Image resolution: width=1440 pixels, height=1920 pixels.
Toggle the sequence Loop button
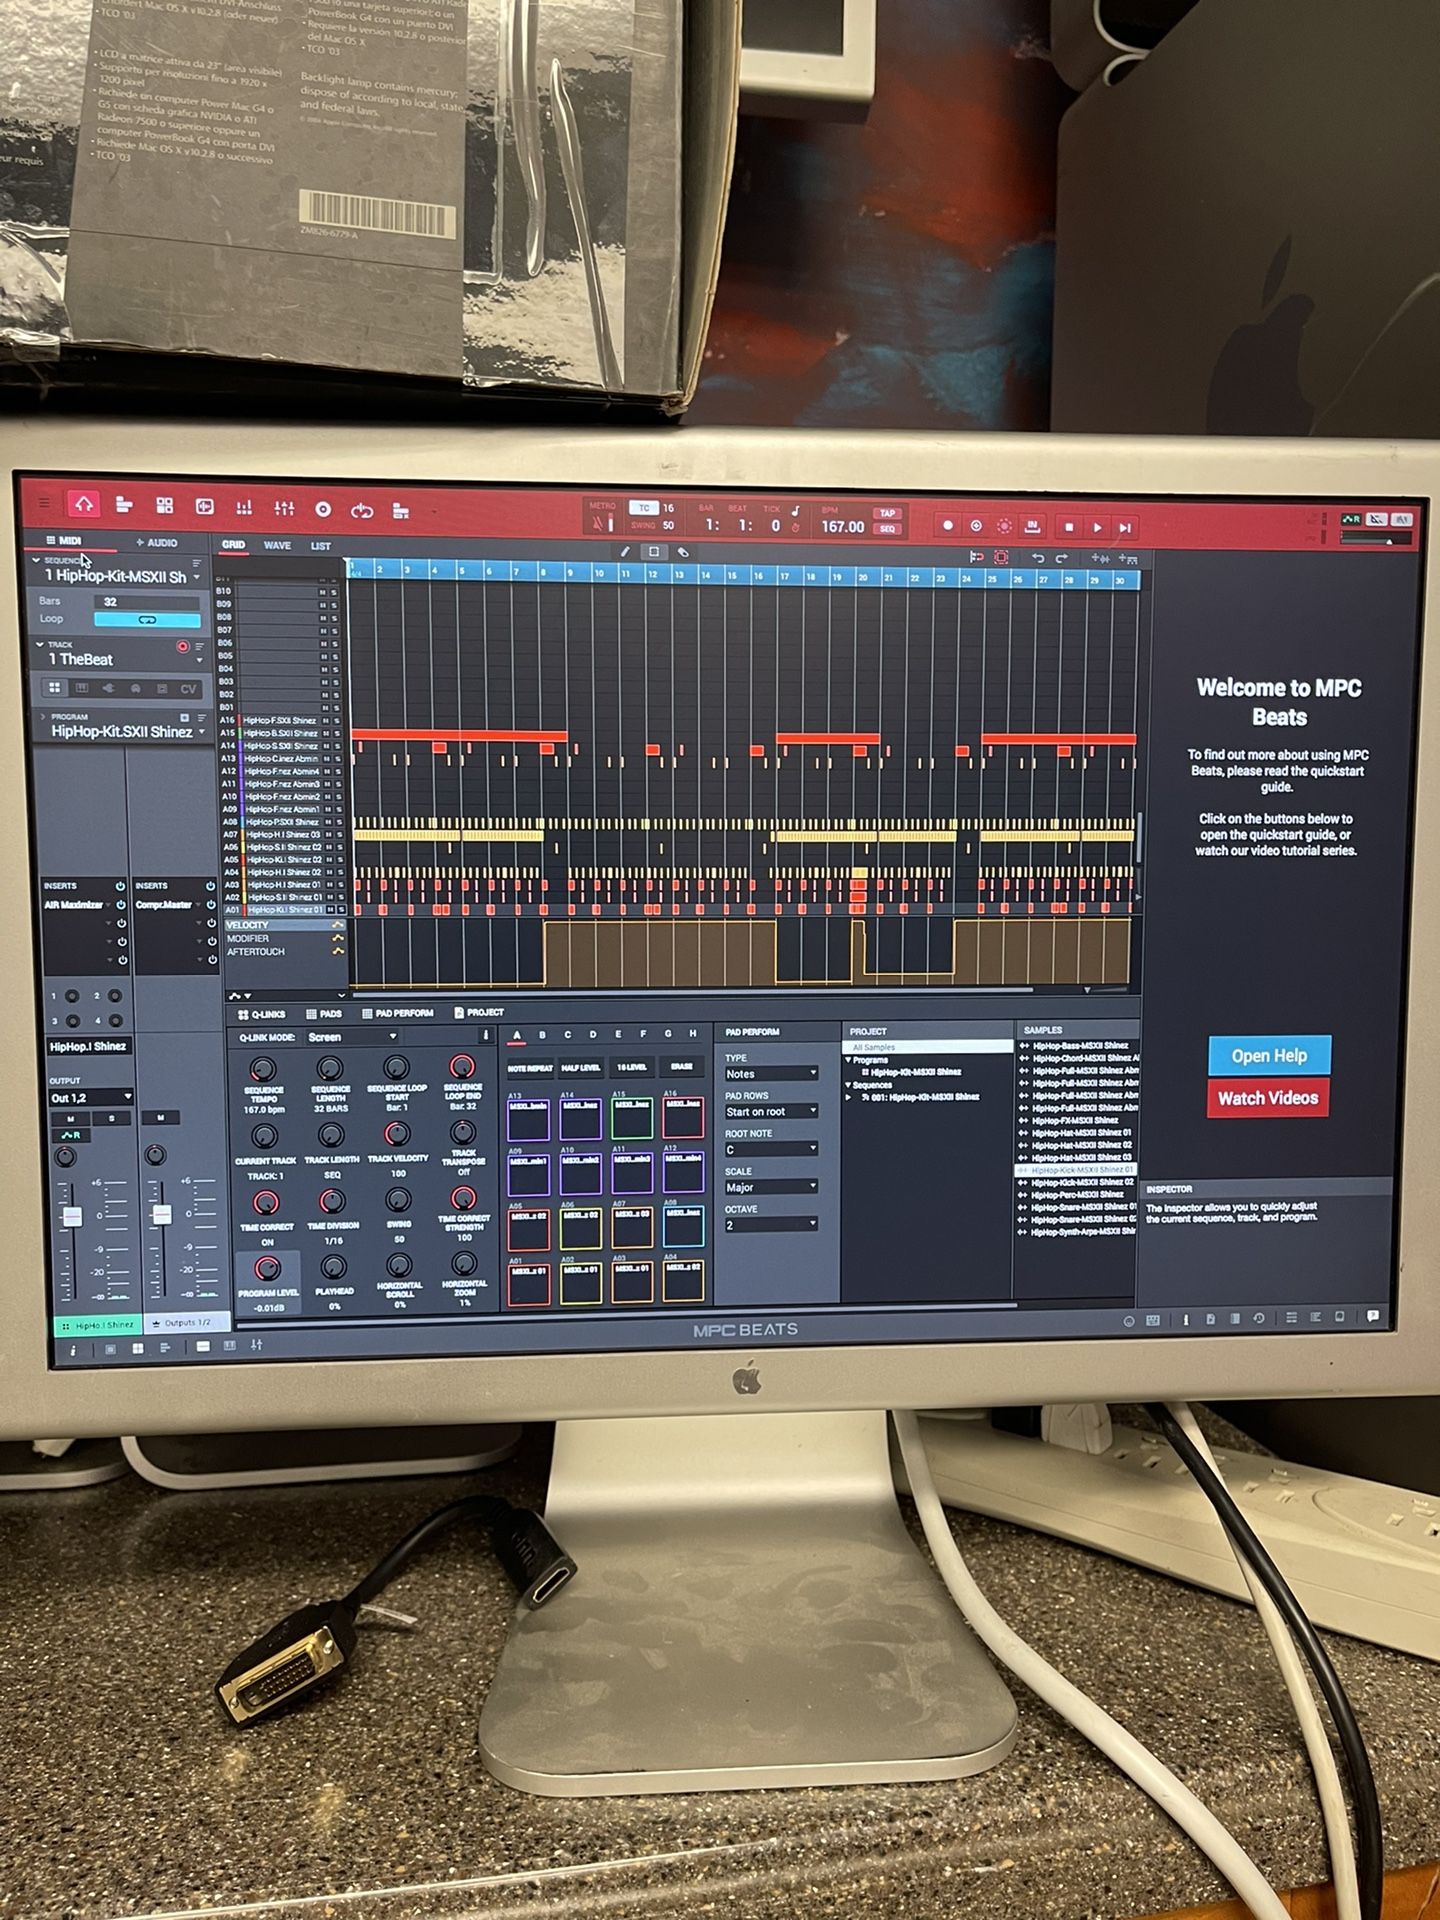pos(147,619)
